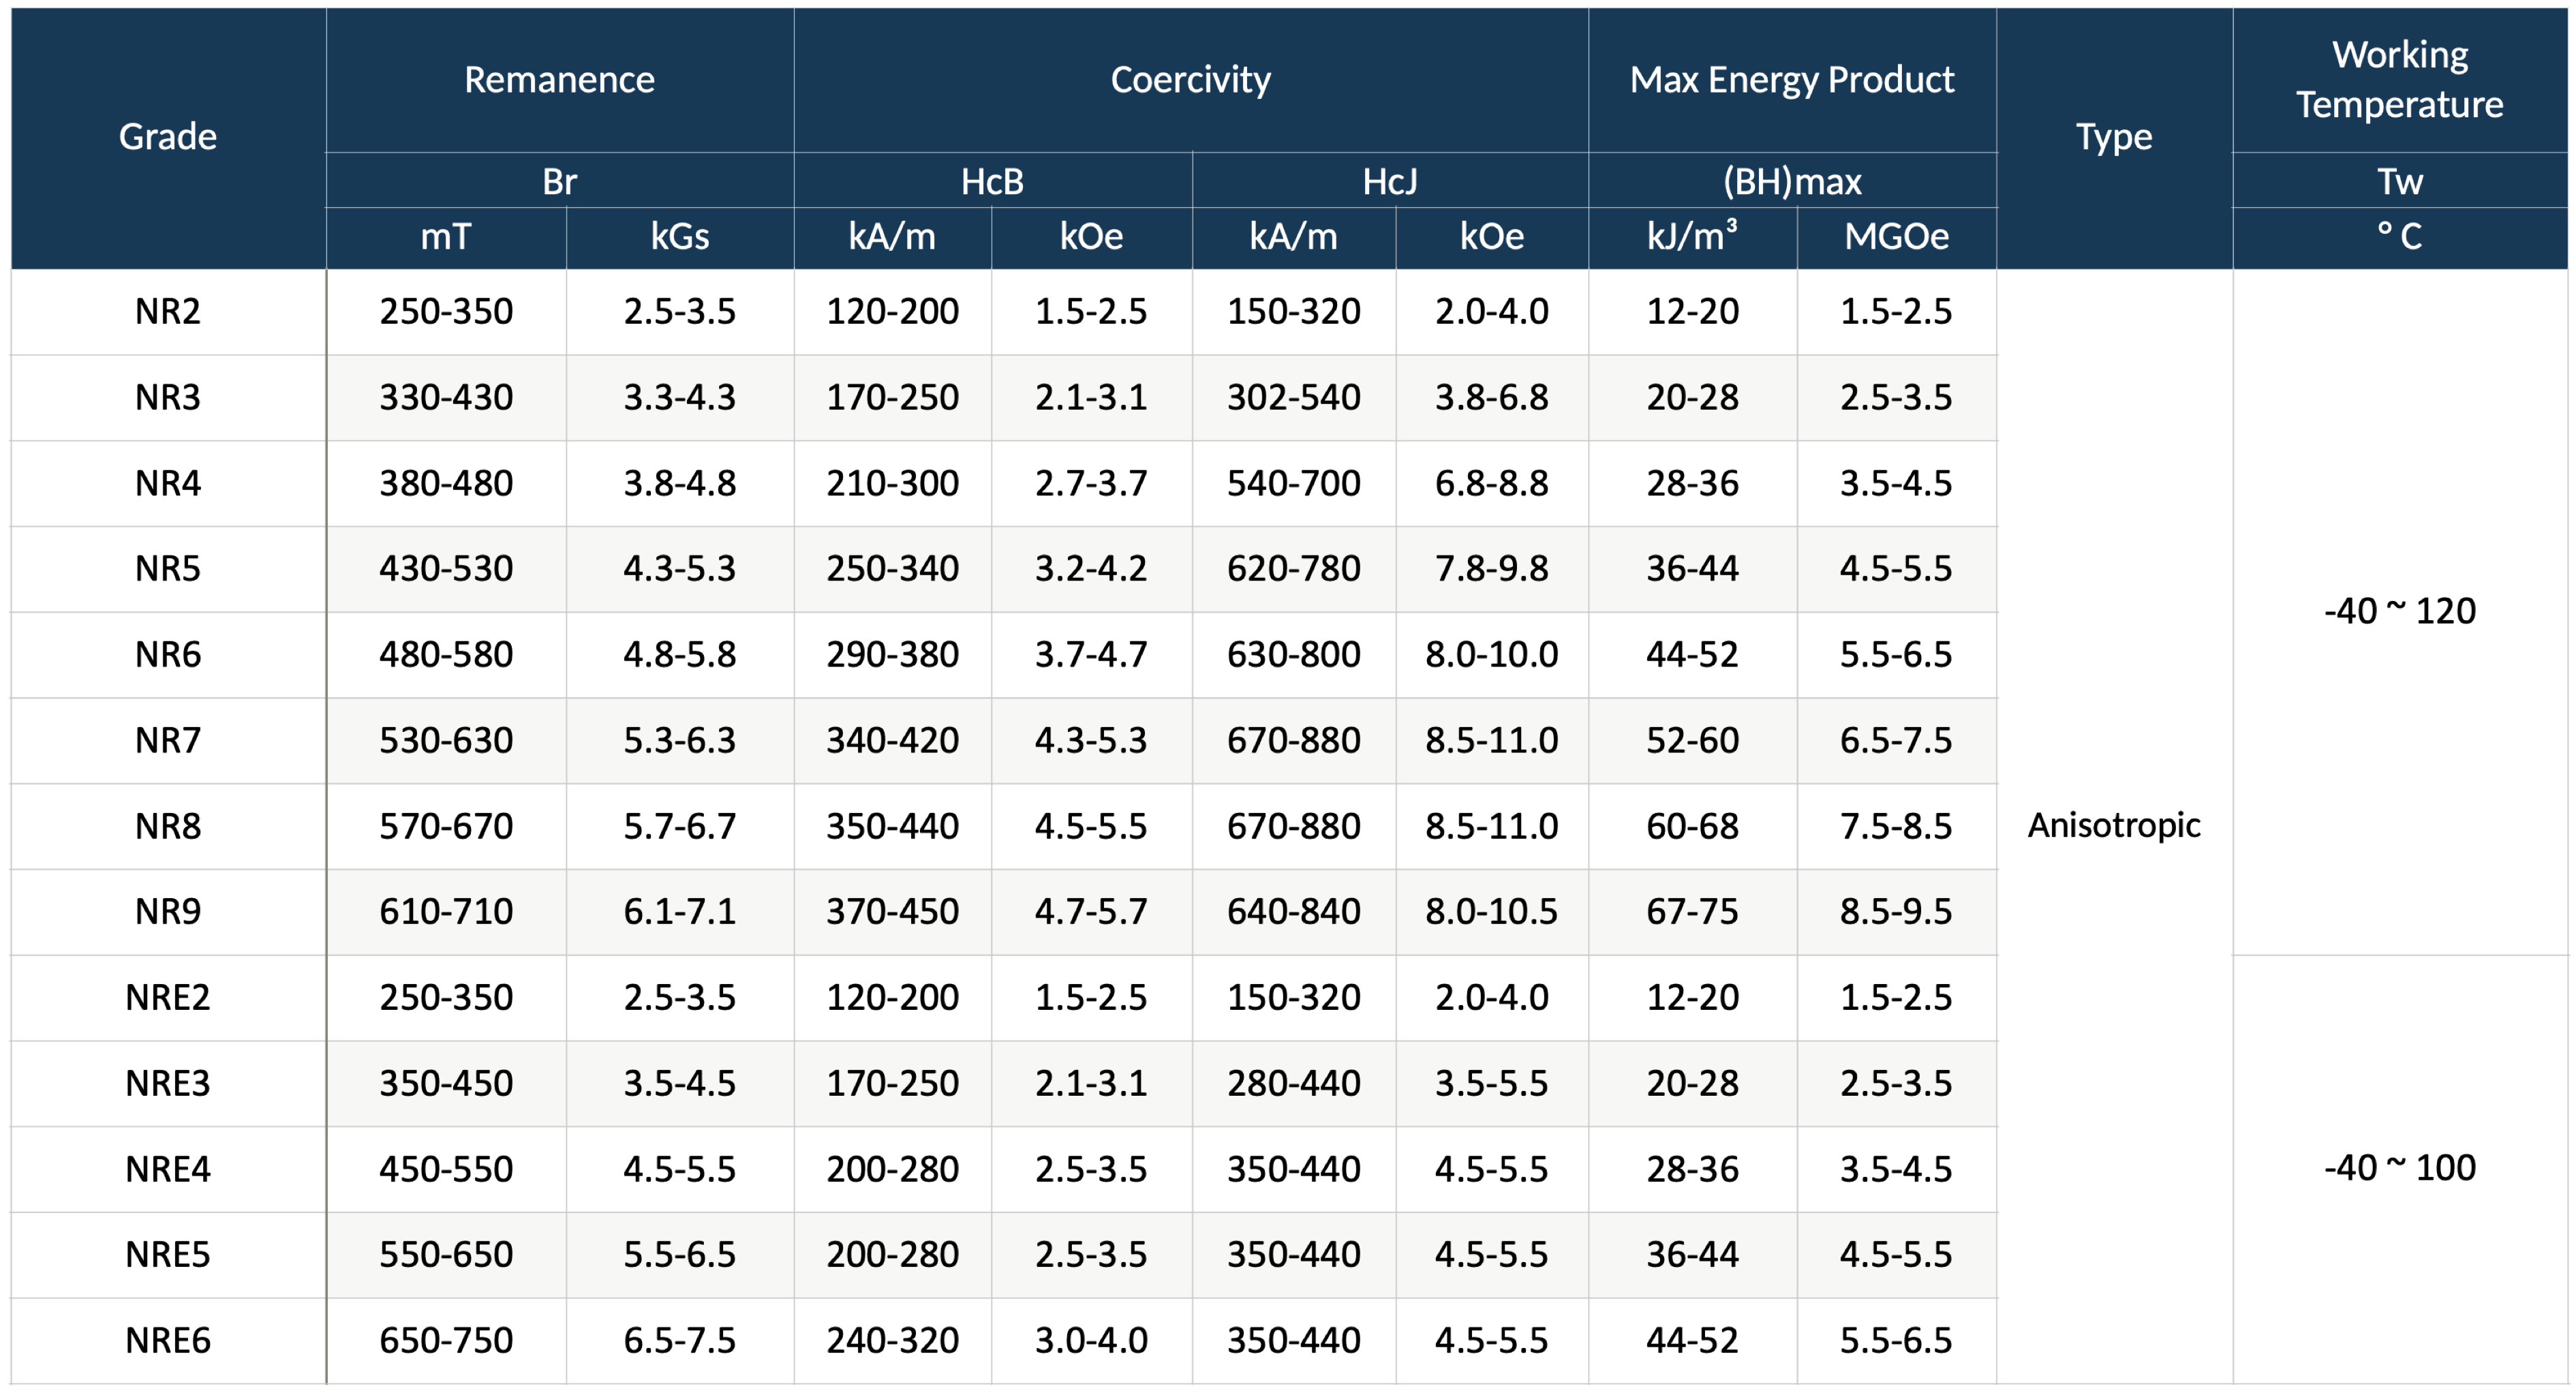Select the NRE6 grade cell
This screenshot has height=1397, width=2576.
point(168,1341)
